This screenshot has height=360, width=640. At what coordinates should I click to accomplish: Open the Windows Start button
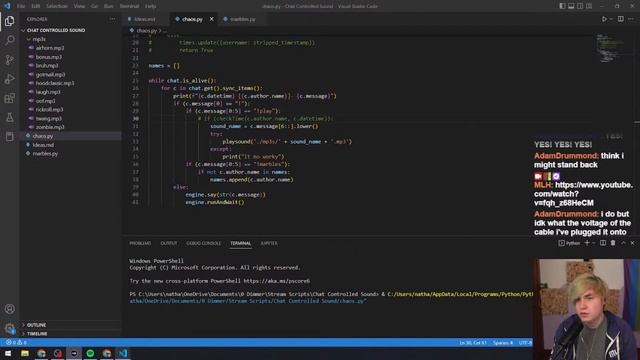pos(8,353)
